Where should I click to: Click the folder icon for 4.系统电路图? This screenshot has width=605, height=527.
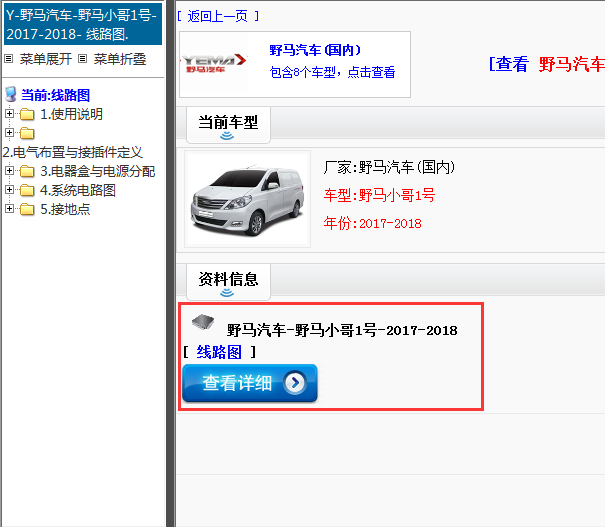tap(27, 190)
